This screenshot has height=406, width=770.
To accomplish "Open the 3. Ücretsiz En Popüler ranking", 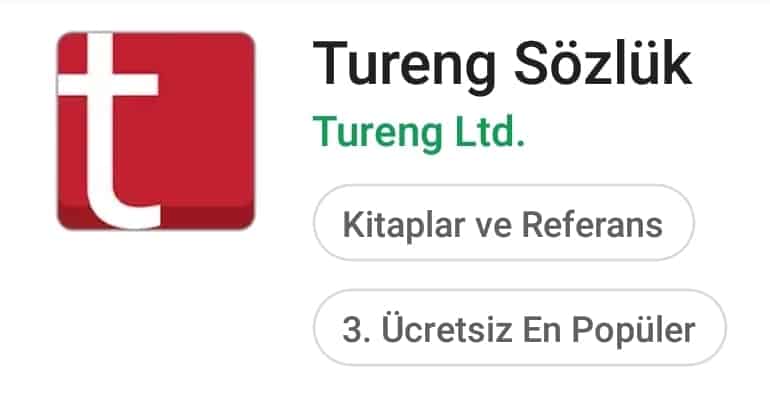I will [x=520, y=327].
